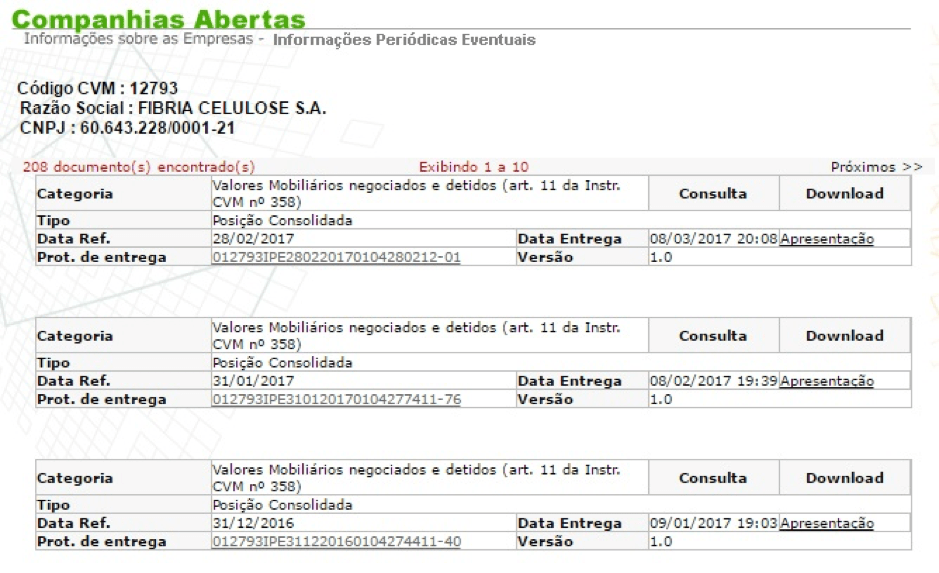Click Posição Consolidada in the 31/12/2016 entry
The width and height of the screenshot is (939, 573).
coord(282,505)
